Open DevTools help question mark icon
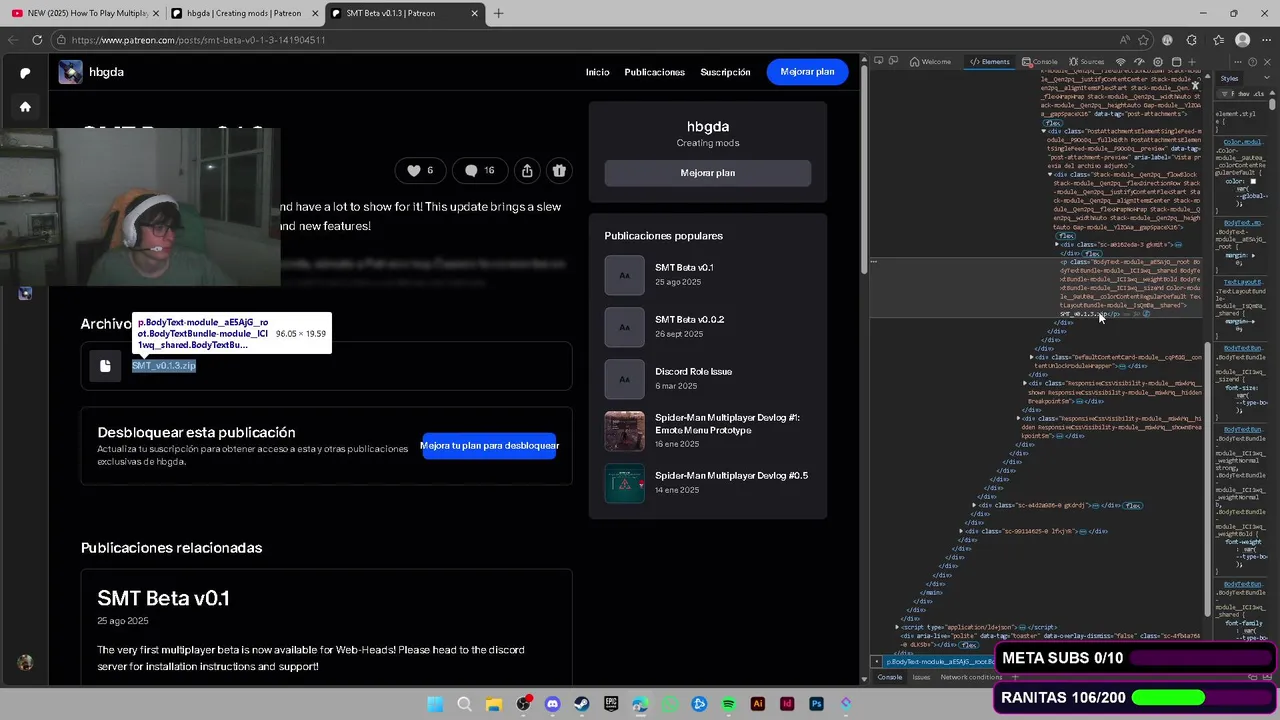 point(1252,62)
